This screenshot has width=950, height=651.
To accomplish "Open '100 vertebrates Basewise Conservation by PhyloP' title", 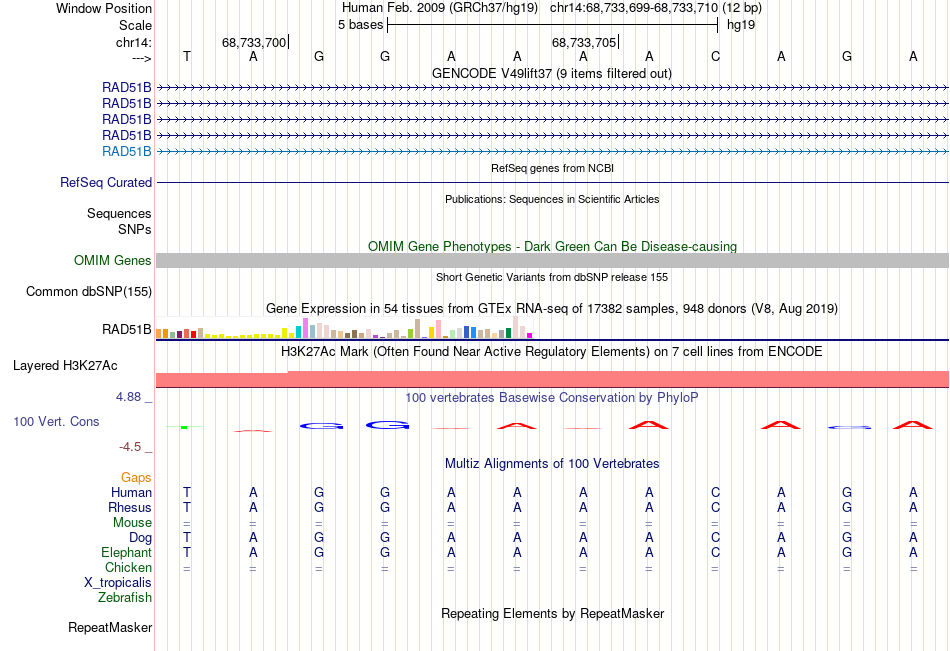I will click(x=552, y=398).
